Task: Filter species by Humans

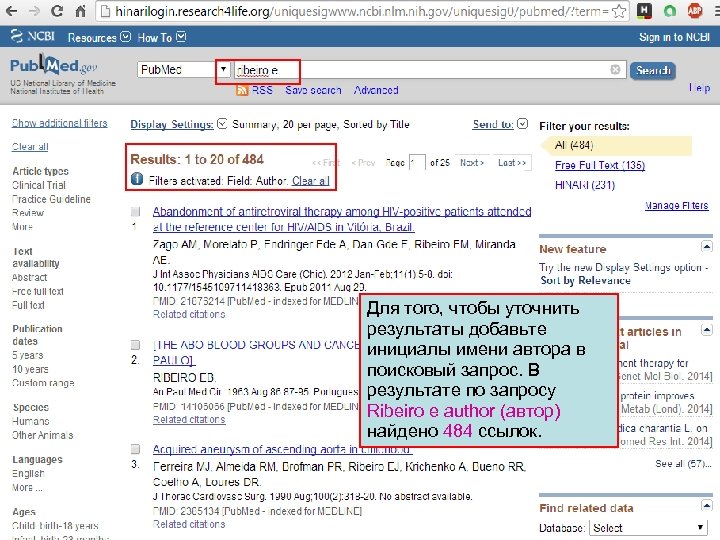Action: coord(31,421)
